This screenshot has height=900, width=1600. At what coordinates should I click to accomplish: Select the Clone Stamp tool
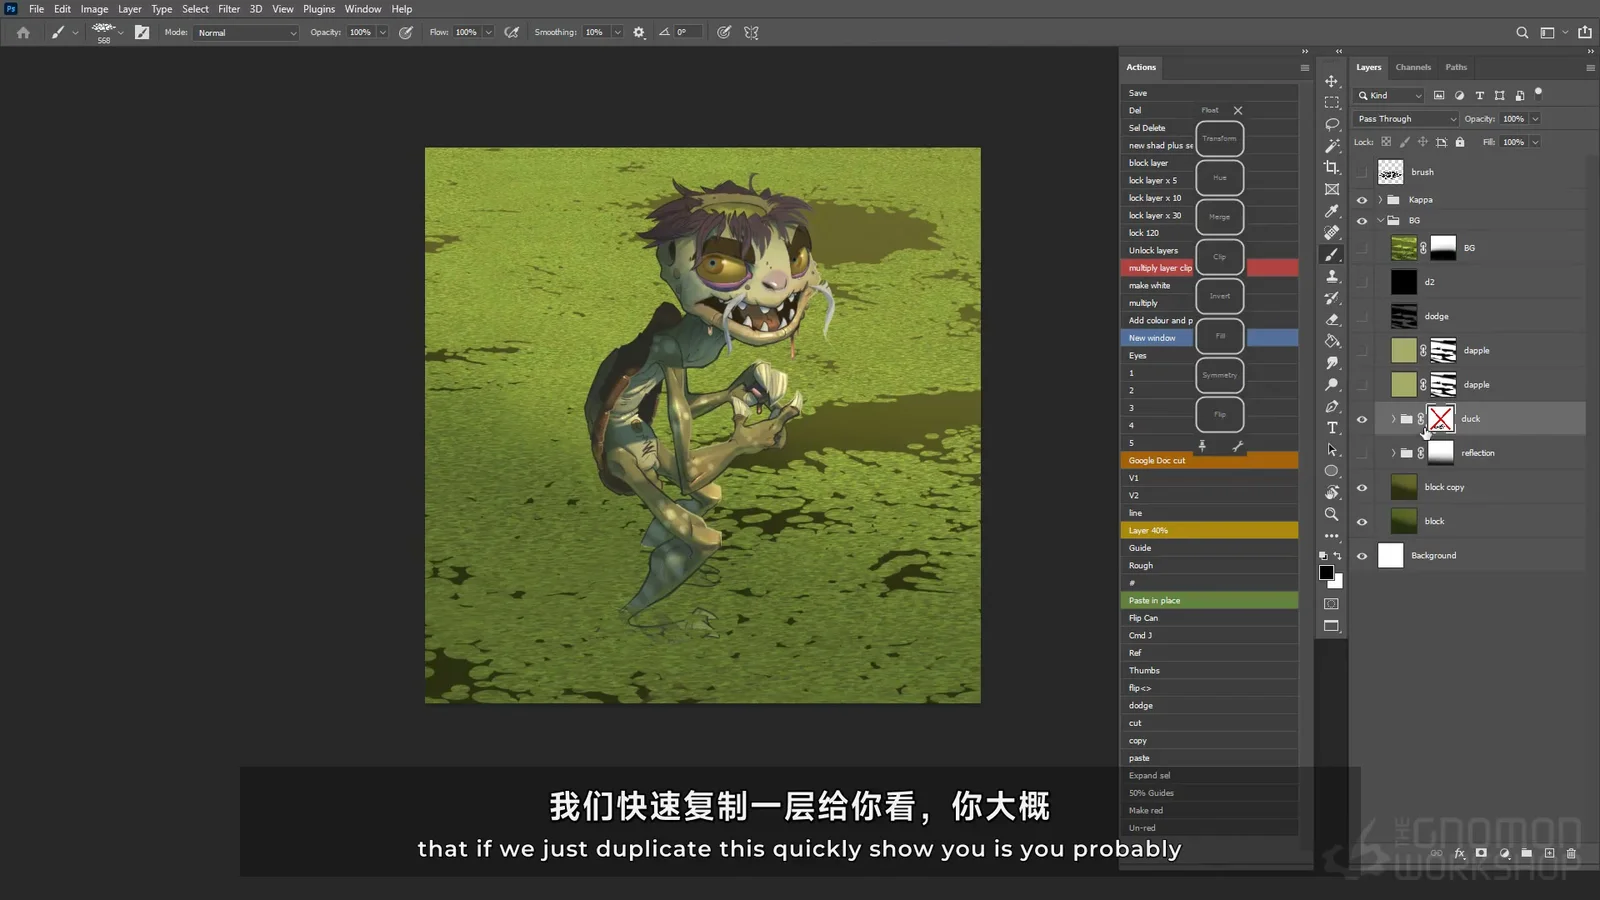click(x=1331, y=276)
